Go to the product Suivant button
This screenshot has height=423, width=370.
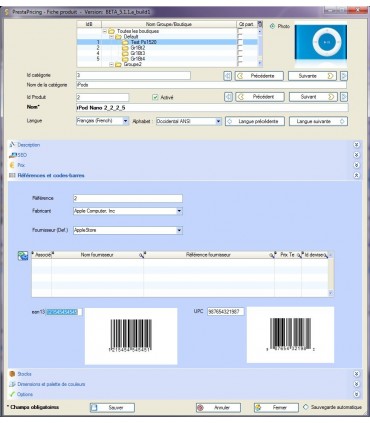click(313, 97)
